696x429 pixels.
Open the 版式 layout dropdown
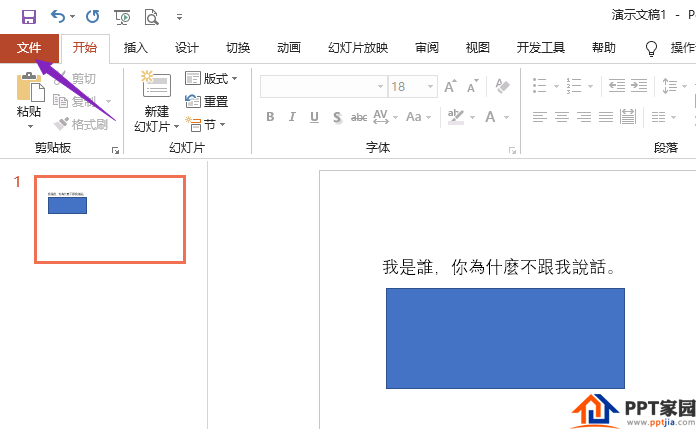[x=211, y=79]
